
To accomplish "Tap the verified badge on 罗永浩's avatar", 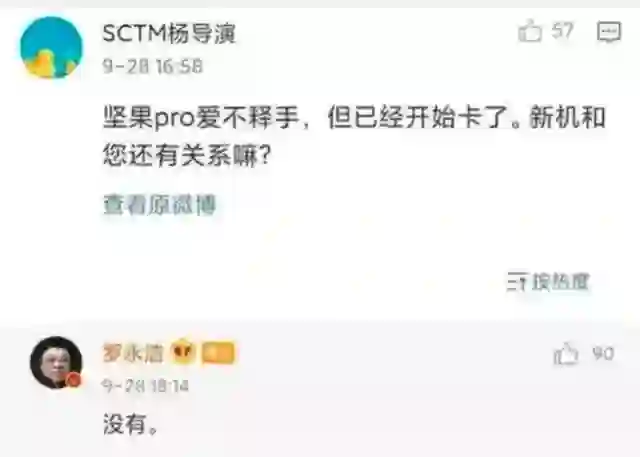I will click(74, 380).
